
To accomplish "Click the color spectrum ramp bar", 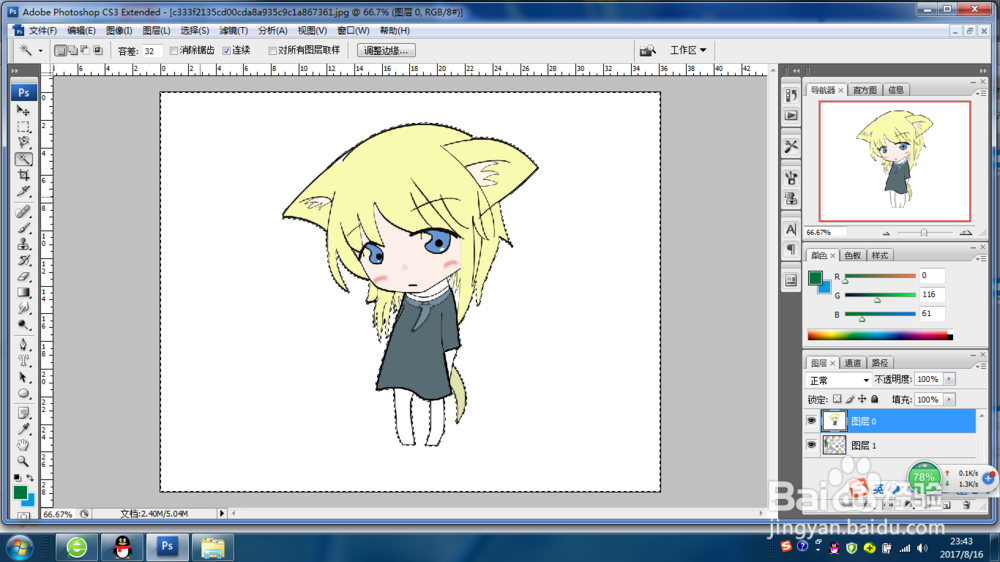I will tap(880, 335).
